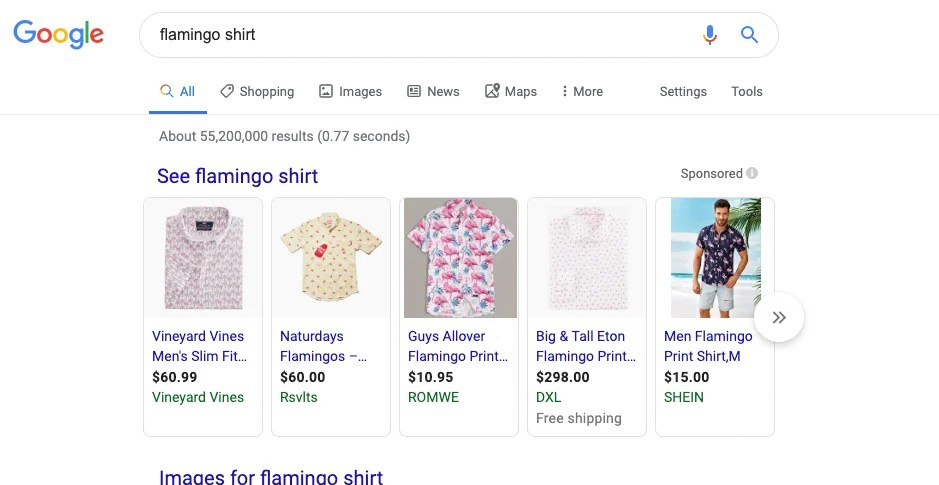939x485 pixels.
Task: Show next sponsored products with arrow
Action: [779, 318]
